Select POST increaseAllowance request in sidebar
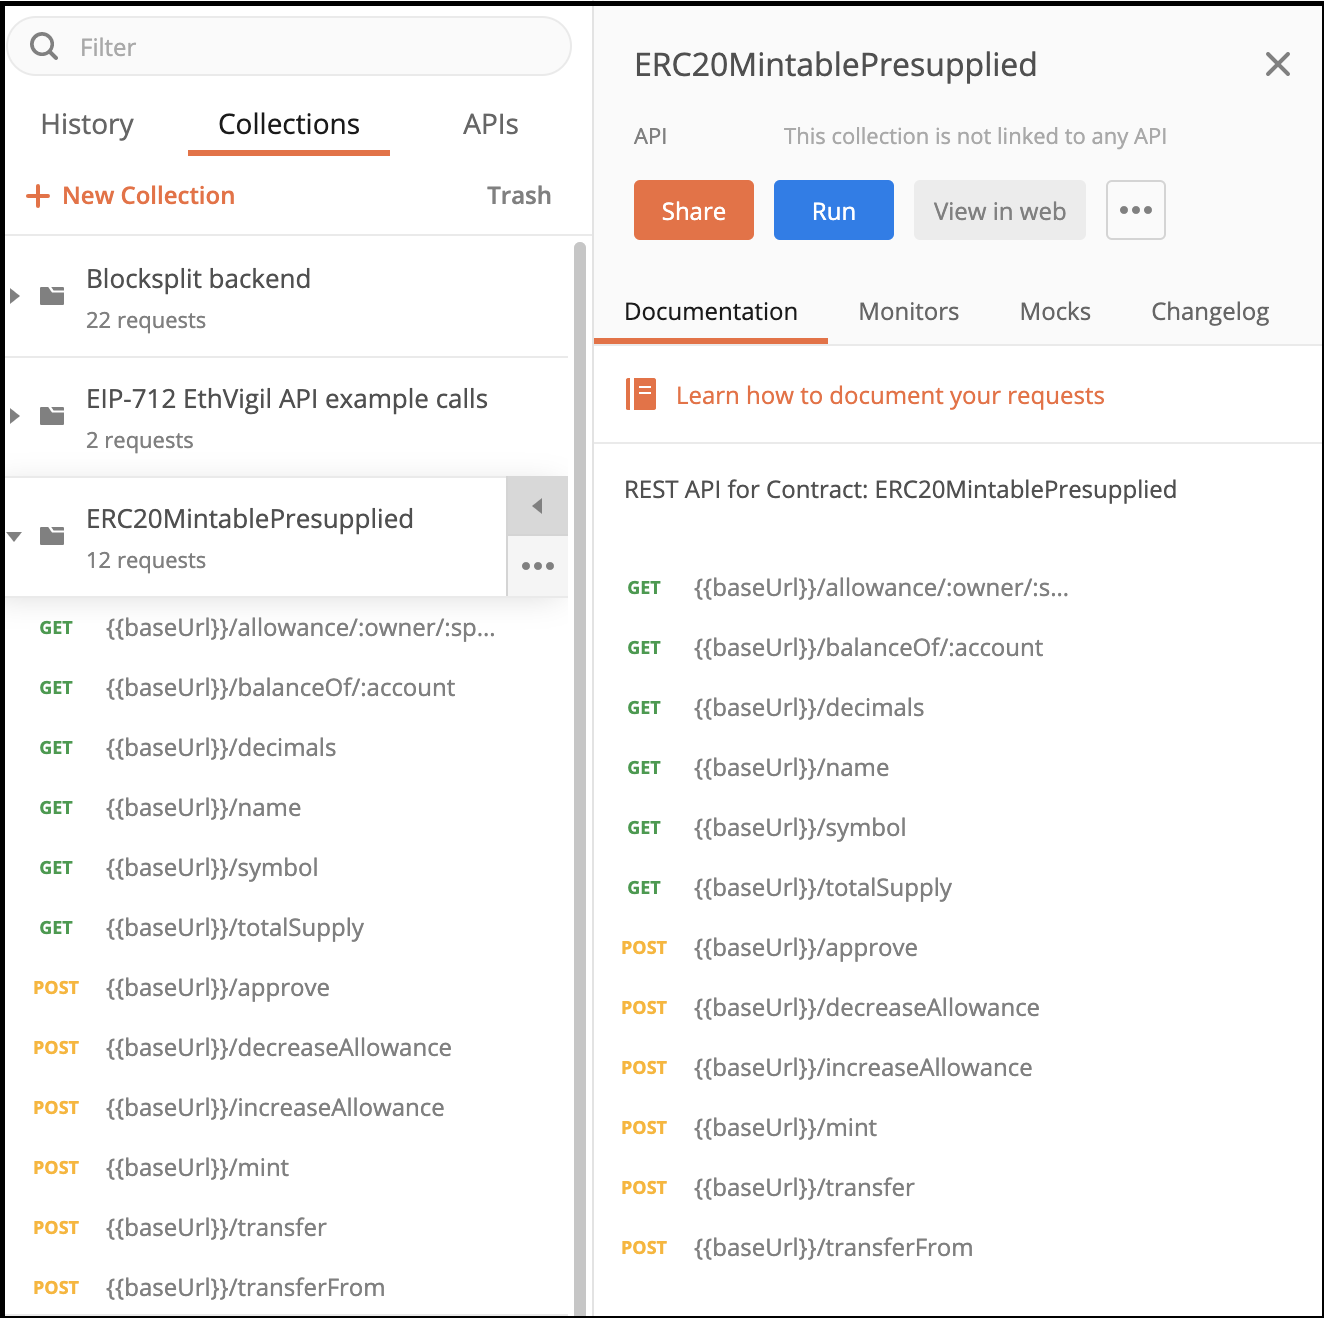 [286, 1108]
